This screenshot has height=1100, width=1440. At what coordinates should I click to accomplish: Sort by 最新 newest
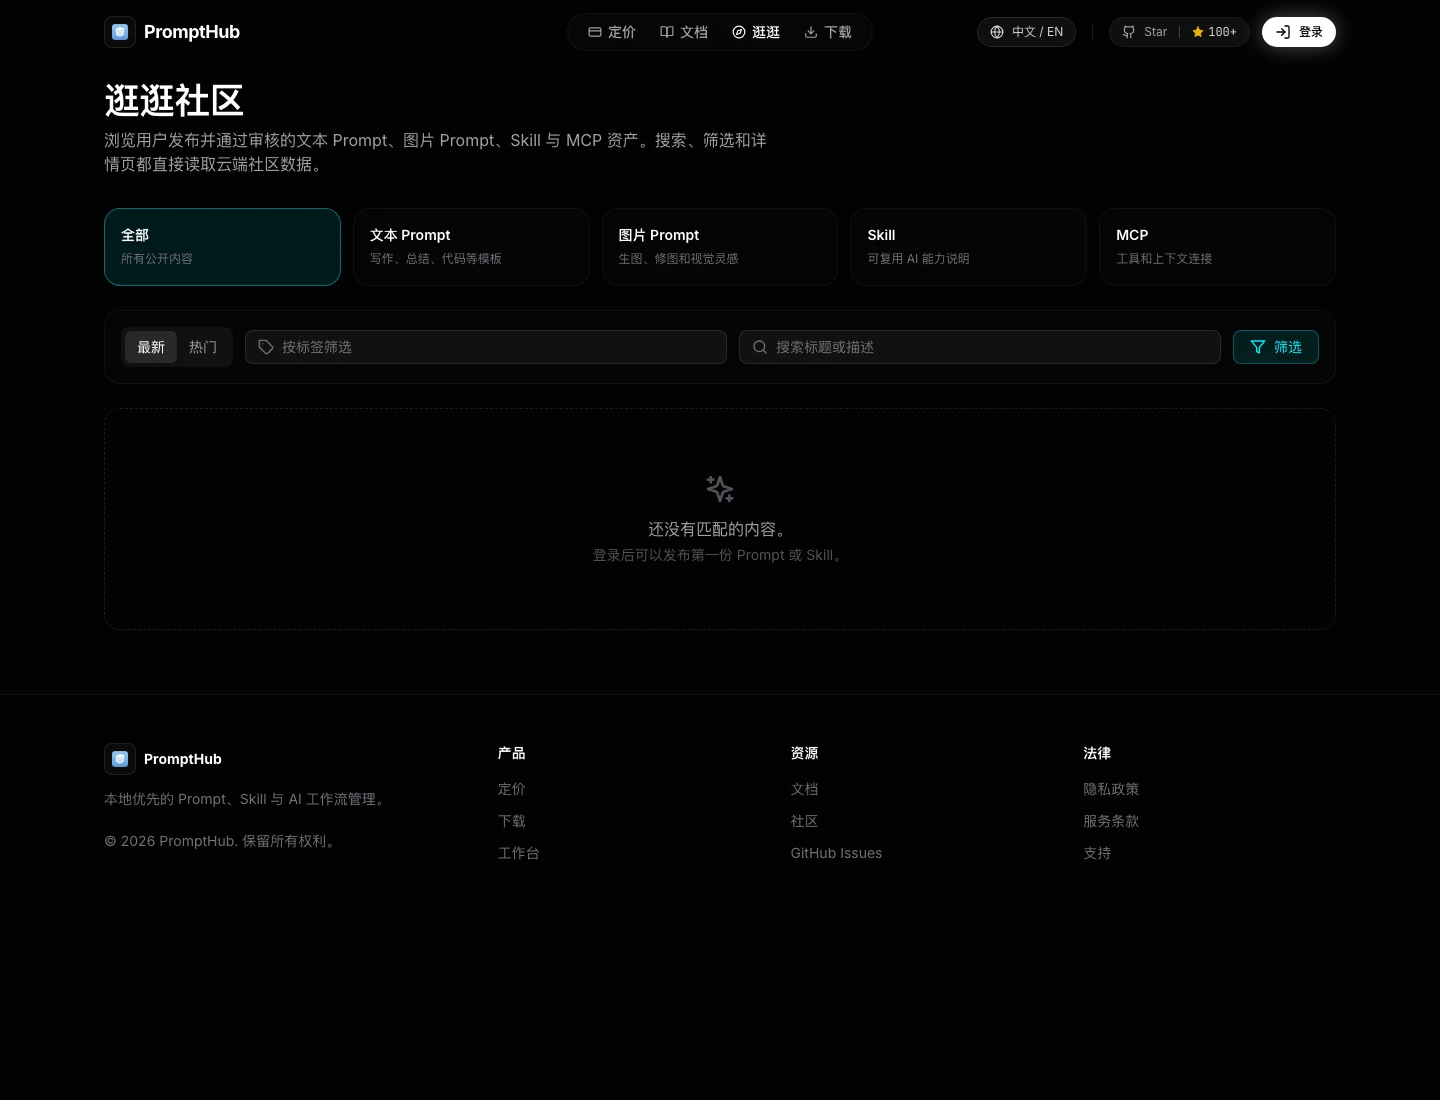click(x=151, y=347)
